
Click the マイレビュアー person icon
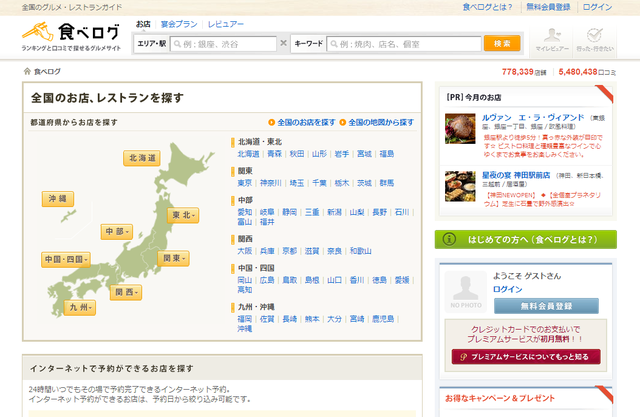click(552, 35)
